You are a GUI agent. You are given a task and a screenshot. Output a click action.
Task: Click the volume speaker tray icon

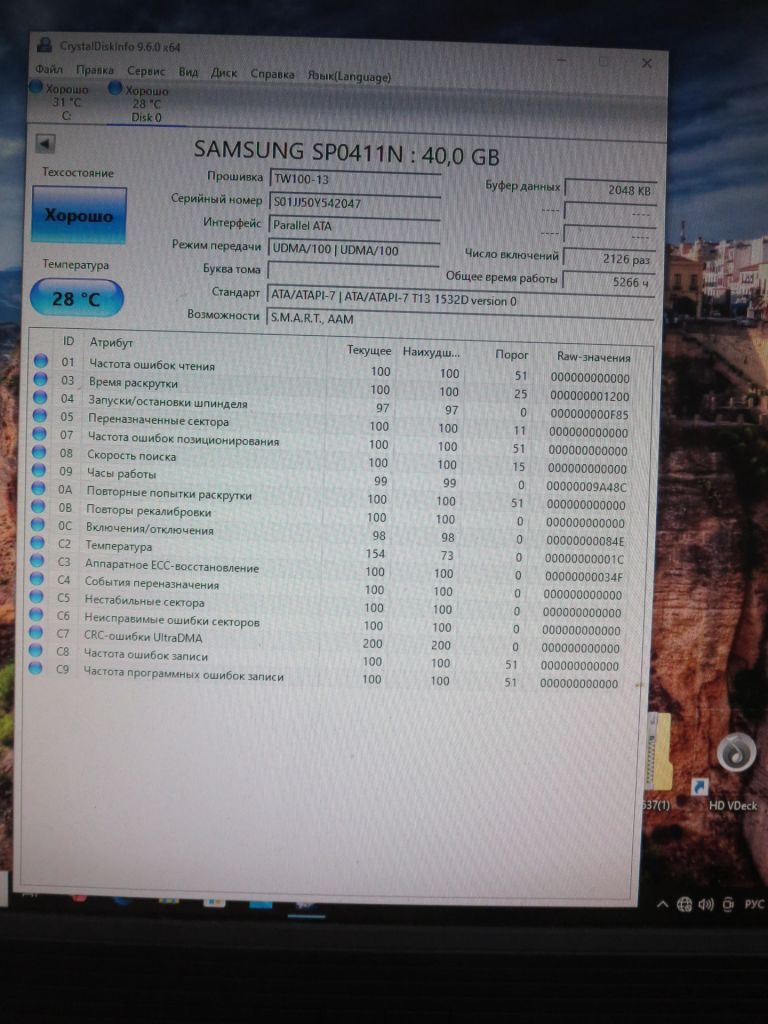pos(706,904)
